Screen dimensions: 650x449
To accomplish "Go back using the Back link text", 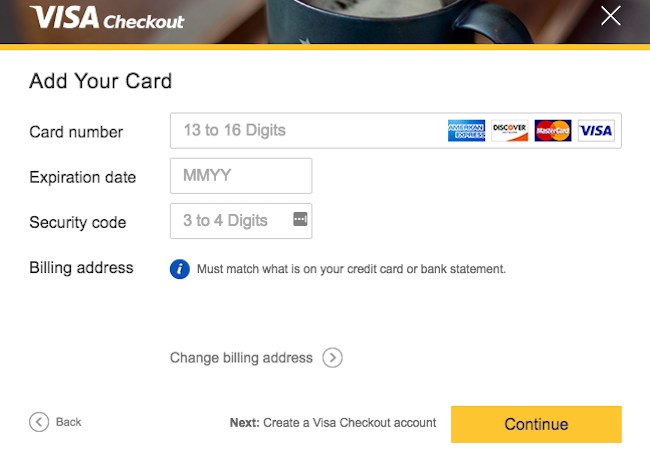I will 68,422.
